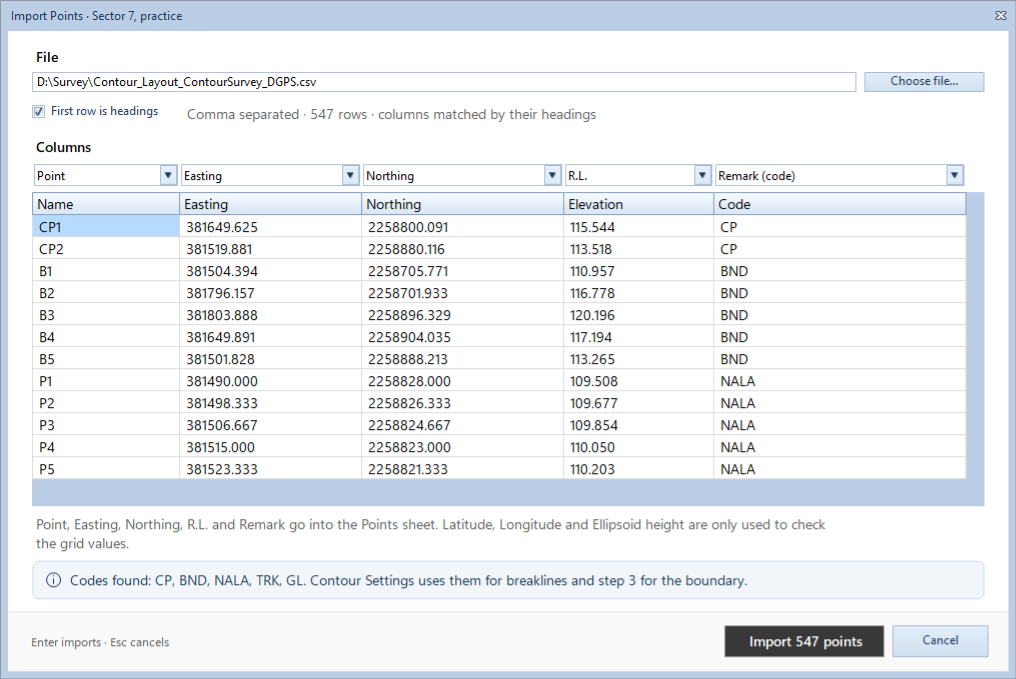This screenshot has width=1016, height=679.
Task: Click the Import 547 points button
Action: point(804,641)
